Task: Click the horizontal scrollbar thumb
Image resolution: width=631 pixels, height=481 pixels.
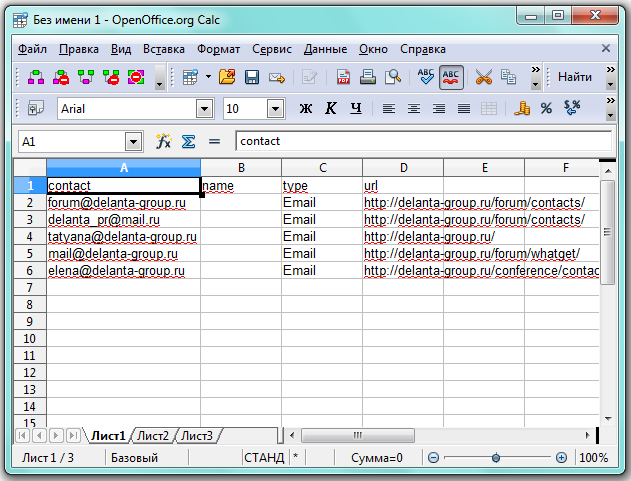Action: [x=358, y=435]
